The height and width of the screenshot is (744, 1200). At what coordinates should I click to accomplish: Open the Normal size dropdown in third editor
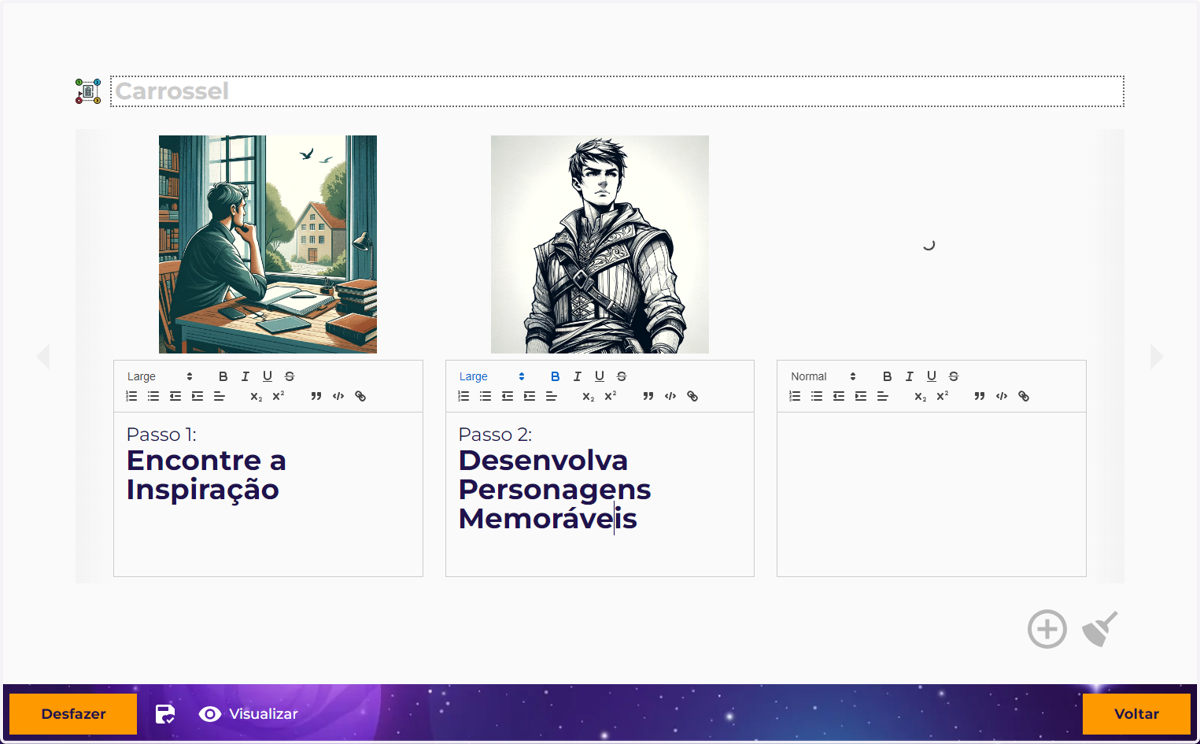[824, 377]
